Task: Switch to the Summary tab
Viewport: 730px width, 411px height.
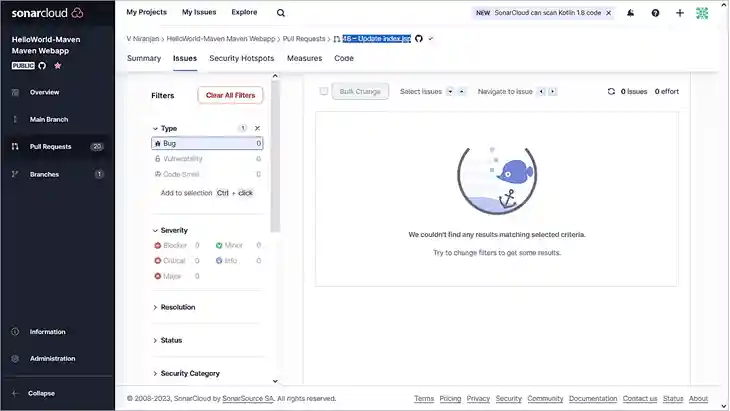Action: [x=144, y=58]
